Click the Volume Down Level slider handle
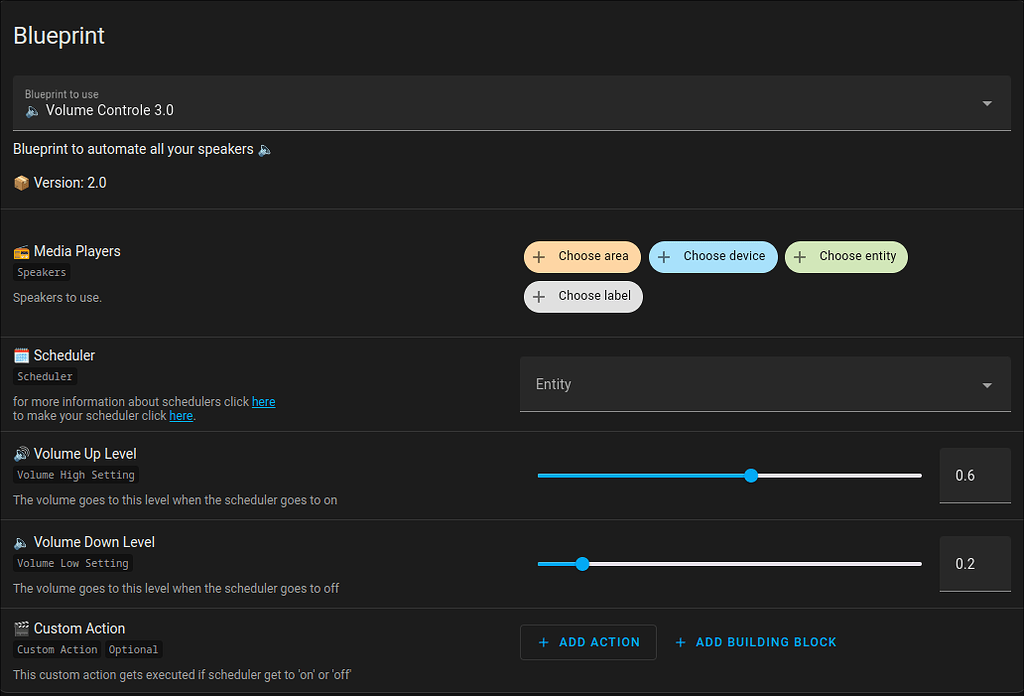The image size is (1024, 696). click(583, 564)
